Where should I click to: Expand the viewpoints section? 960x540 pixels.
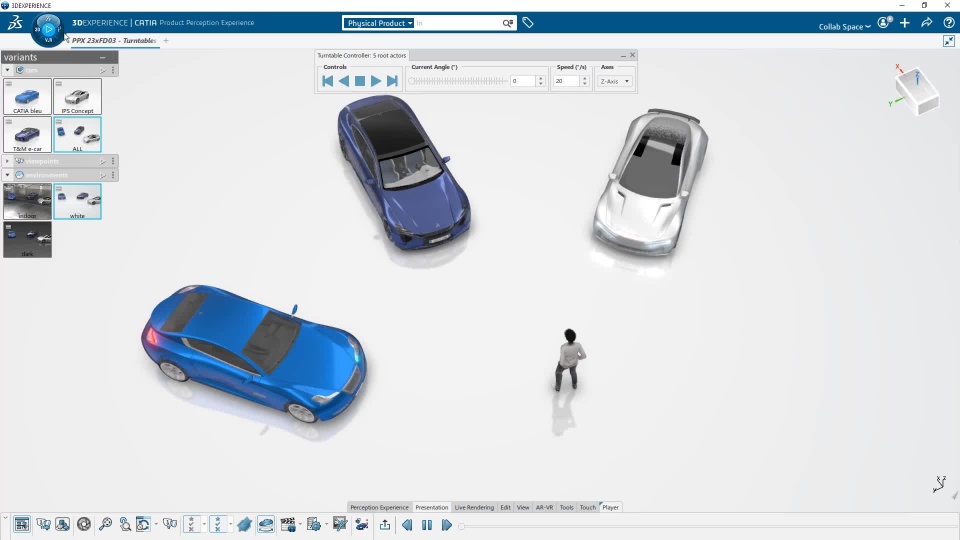[x=7, y=161]
